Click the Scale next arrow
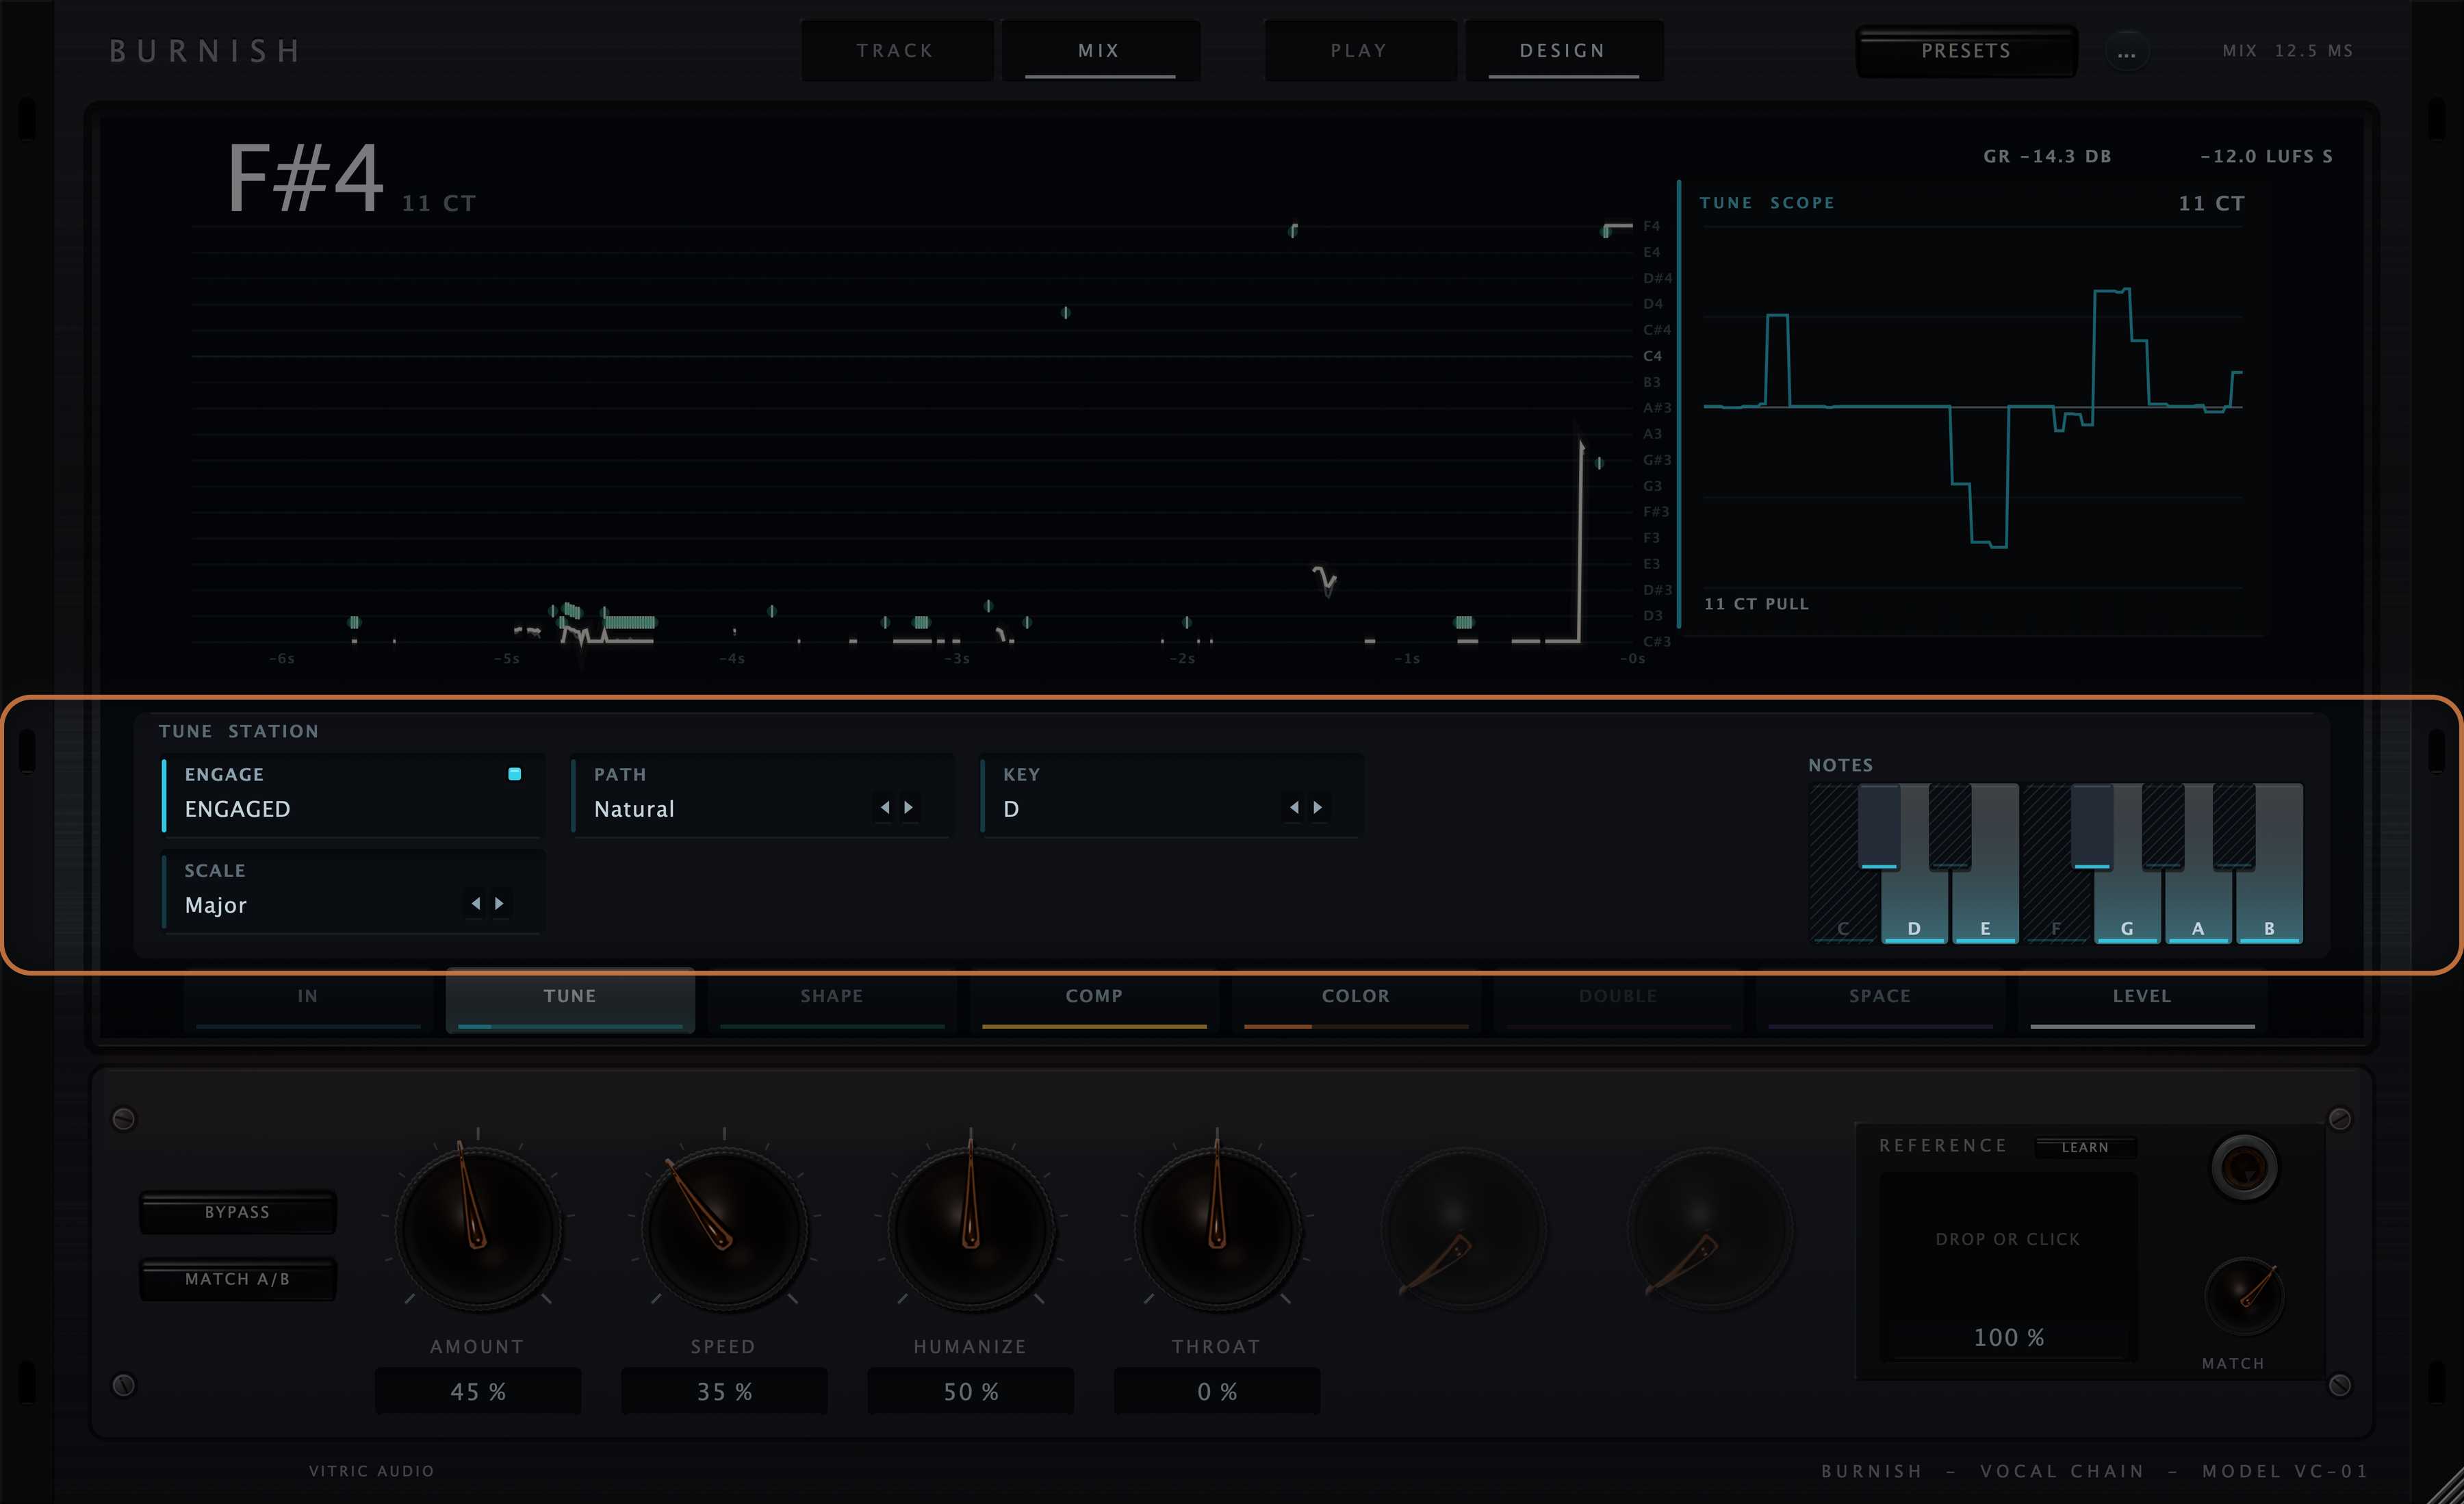This screenshot has height=1504, width=2464. 499,903
